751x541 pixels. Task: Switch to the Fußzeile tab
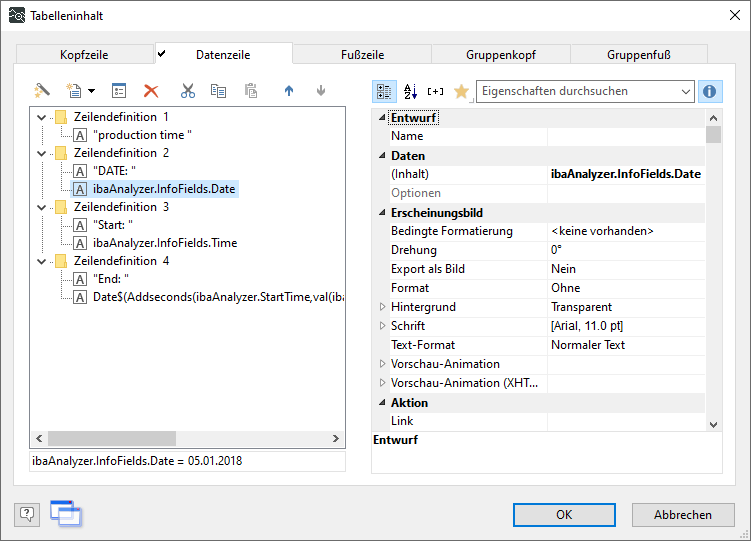click(x=363, y=55)
